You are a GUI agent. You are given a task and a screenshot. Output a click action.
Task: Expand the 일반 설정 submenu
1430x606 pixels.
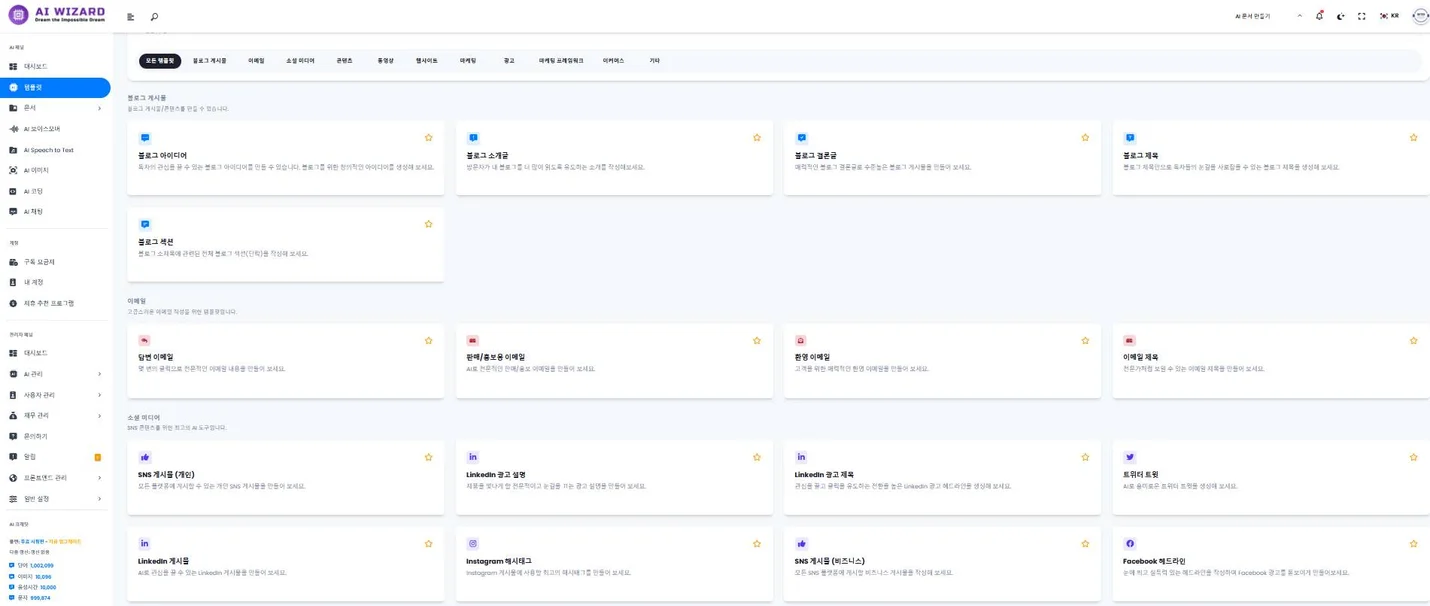55,499
